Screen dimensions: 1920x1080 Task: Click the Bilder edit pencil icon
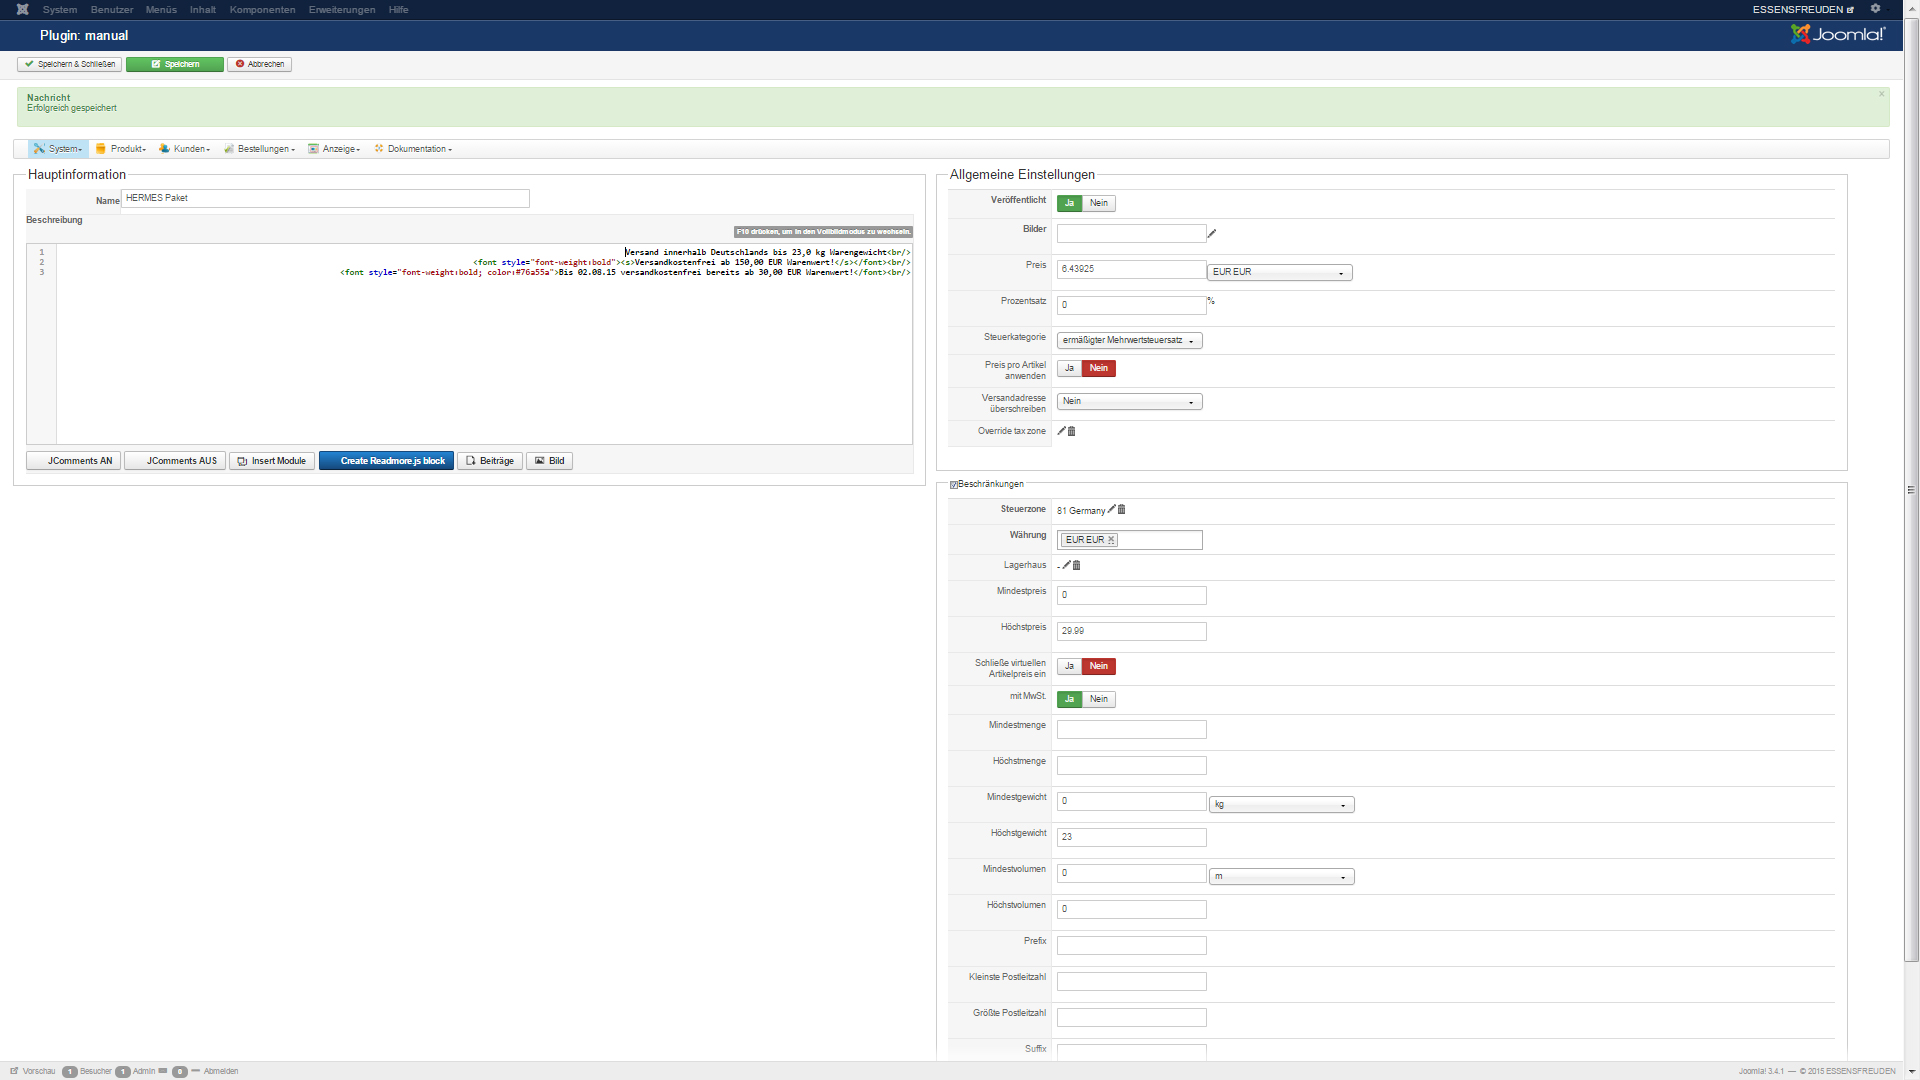(x=1212, y=234)
